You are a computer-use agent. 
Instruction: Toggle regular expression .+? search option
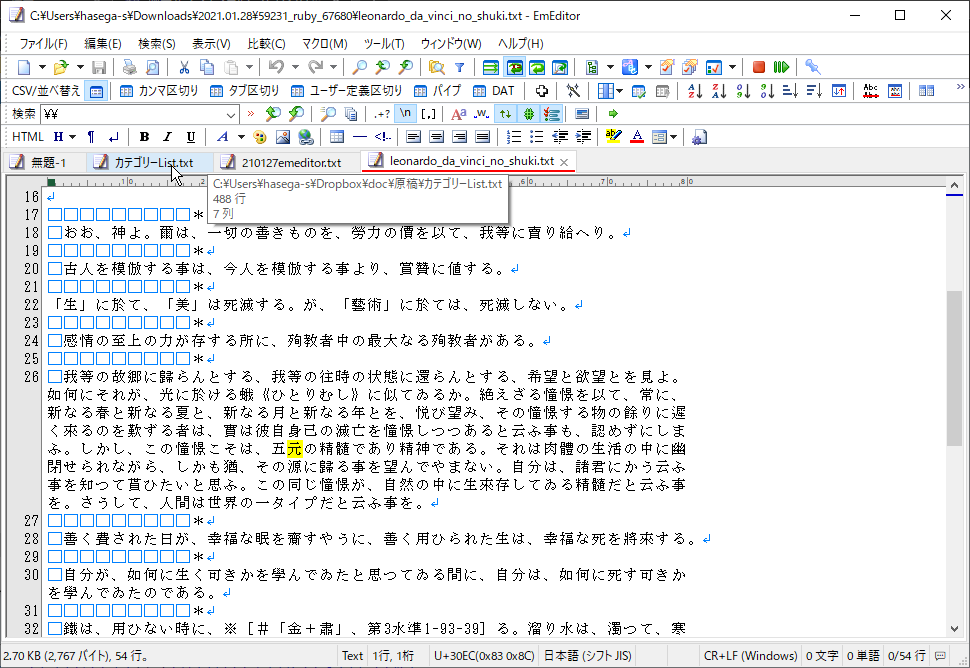tap(382, 114)
